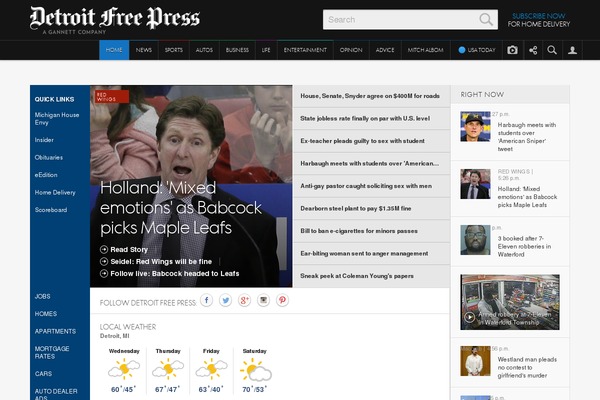Open the eEdition quick link
600x400 pixels.
[x=46, y=175]
